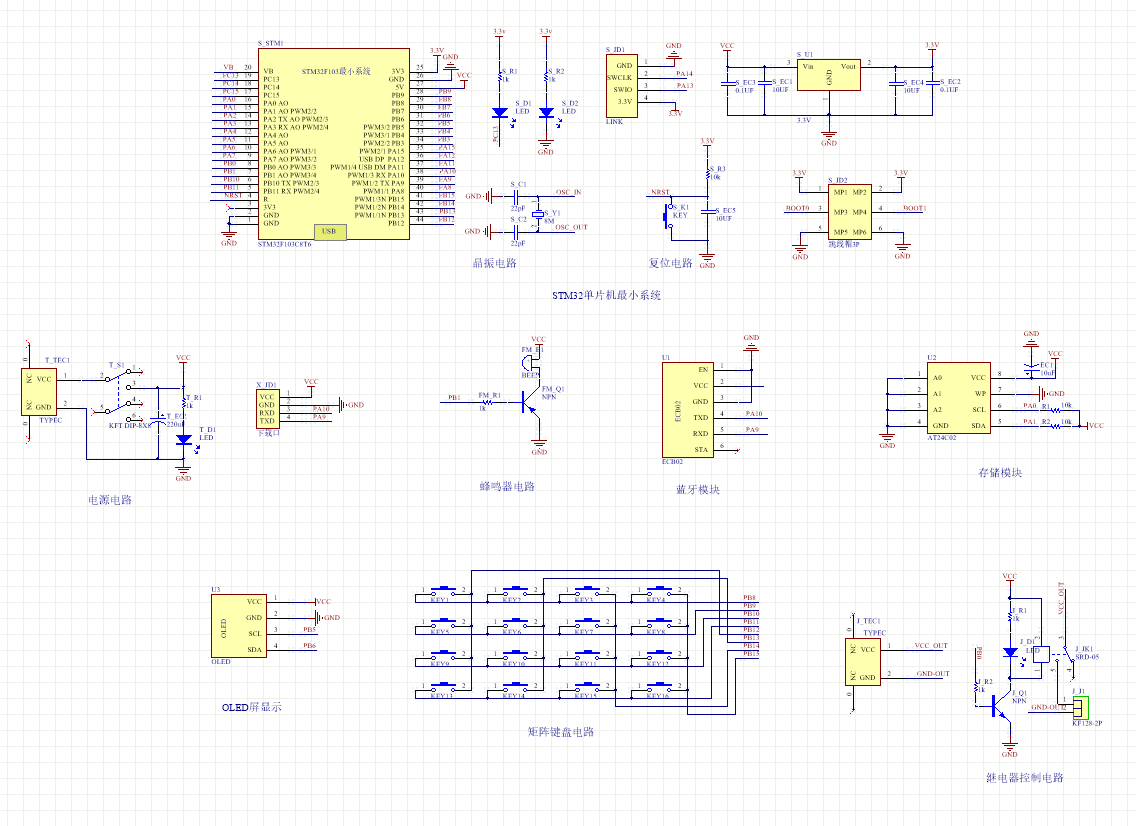Select the FM_Q1 NPN transistor
The image size is (1136, 826).
point(530,402)
